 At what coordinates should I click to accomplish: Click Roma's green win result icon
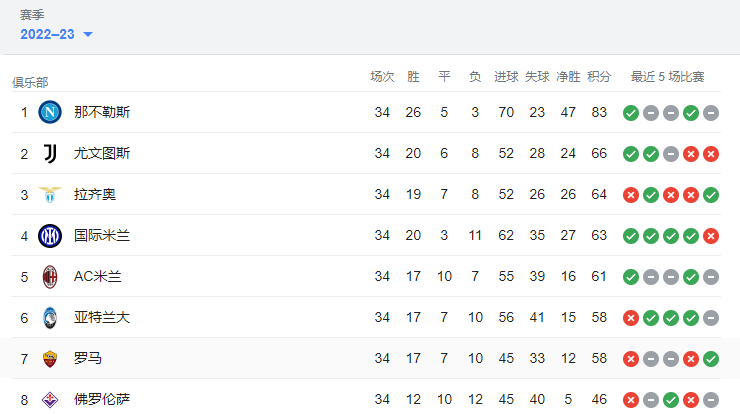click(711, 359)
